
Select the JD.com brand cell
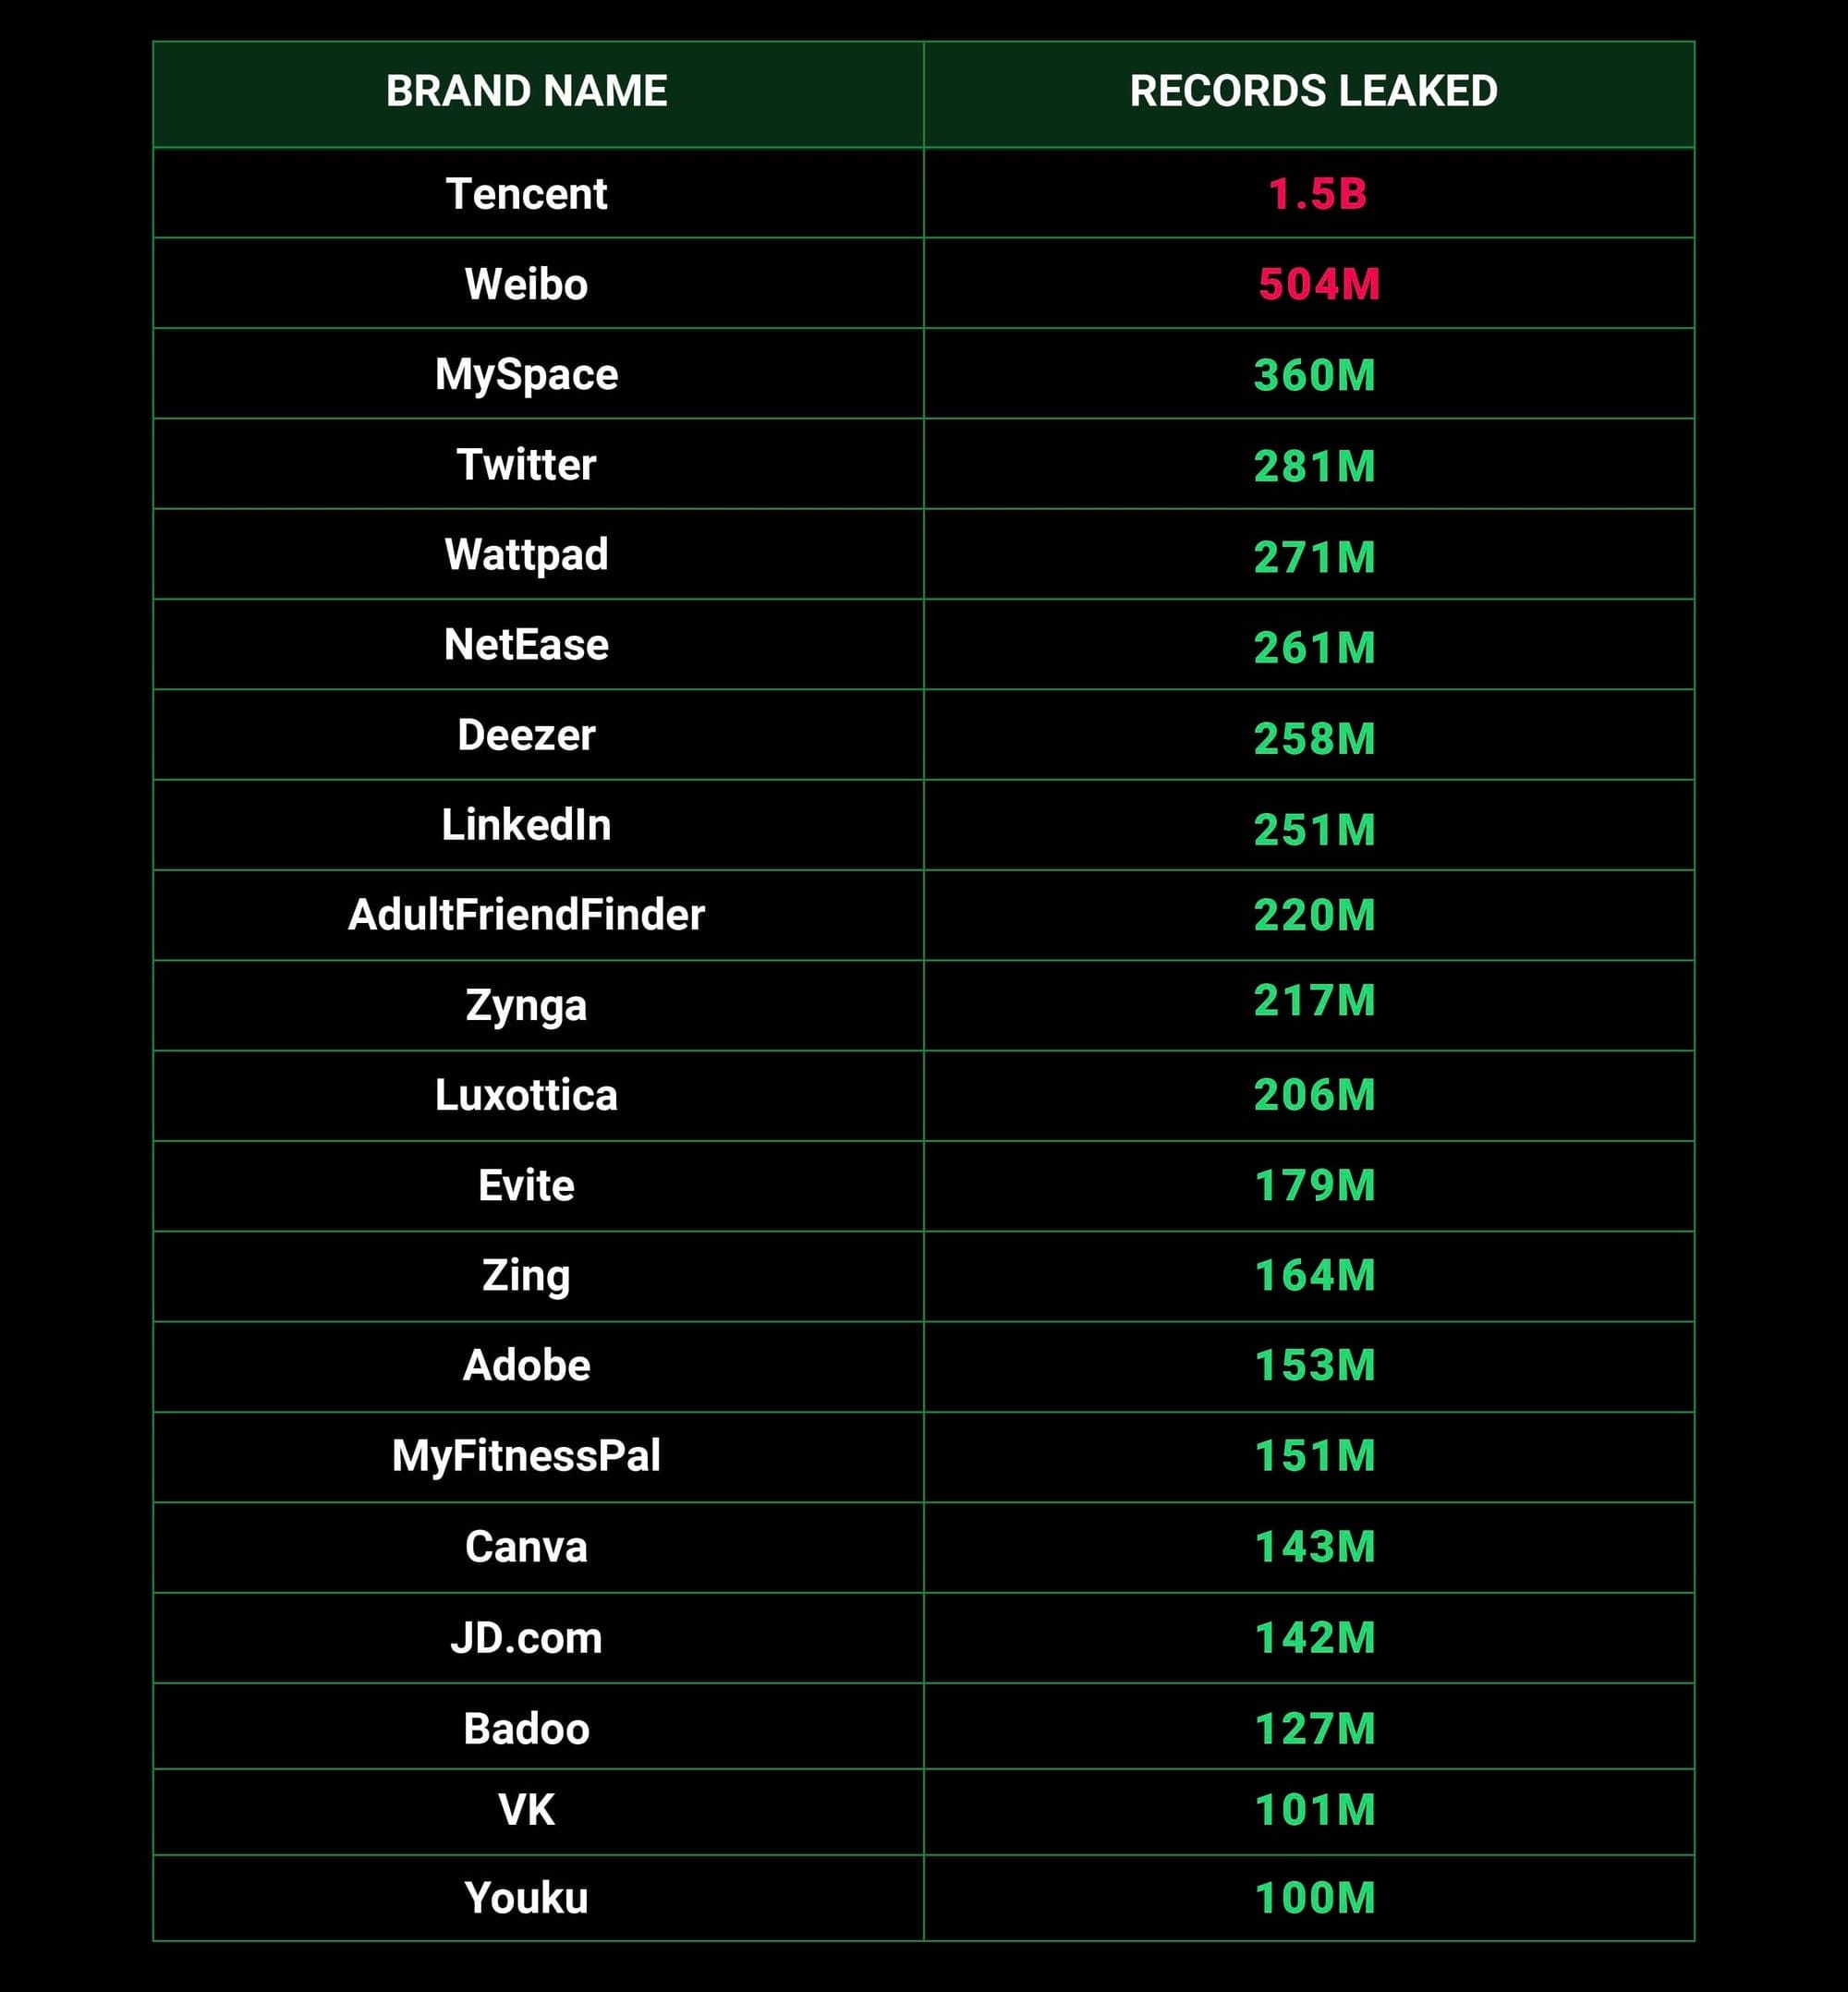(x=526, y=1638)
